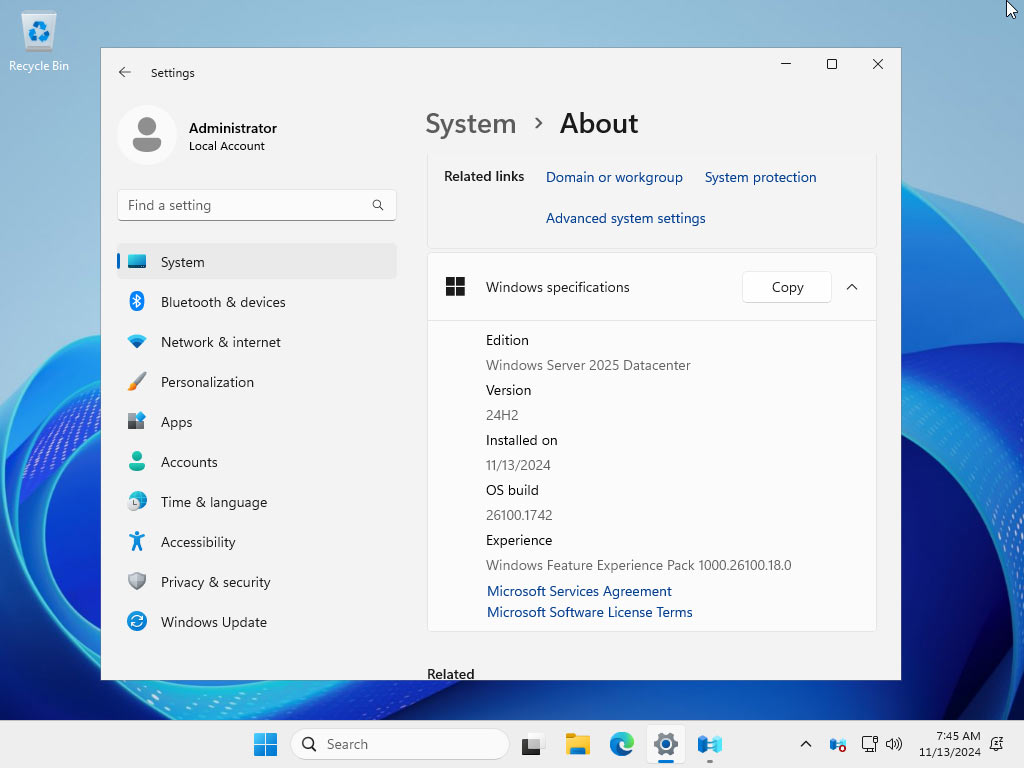The height and width of the screenshot is (768, 1024).
Task: Click the search magnifier in Find a setting
Action: click(377, 205)
